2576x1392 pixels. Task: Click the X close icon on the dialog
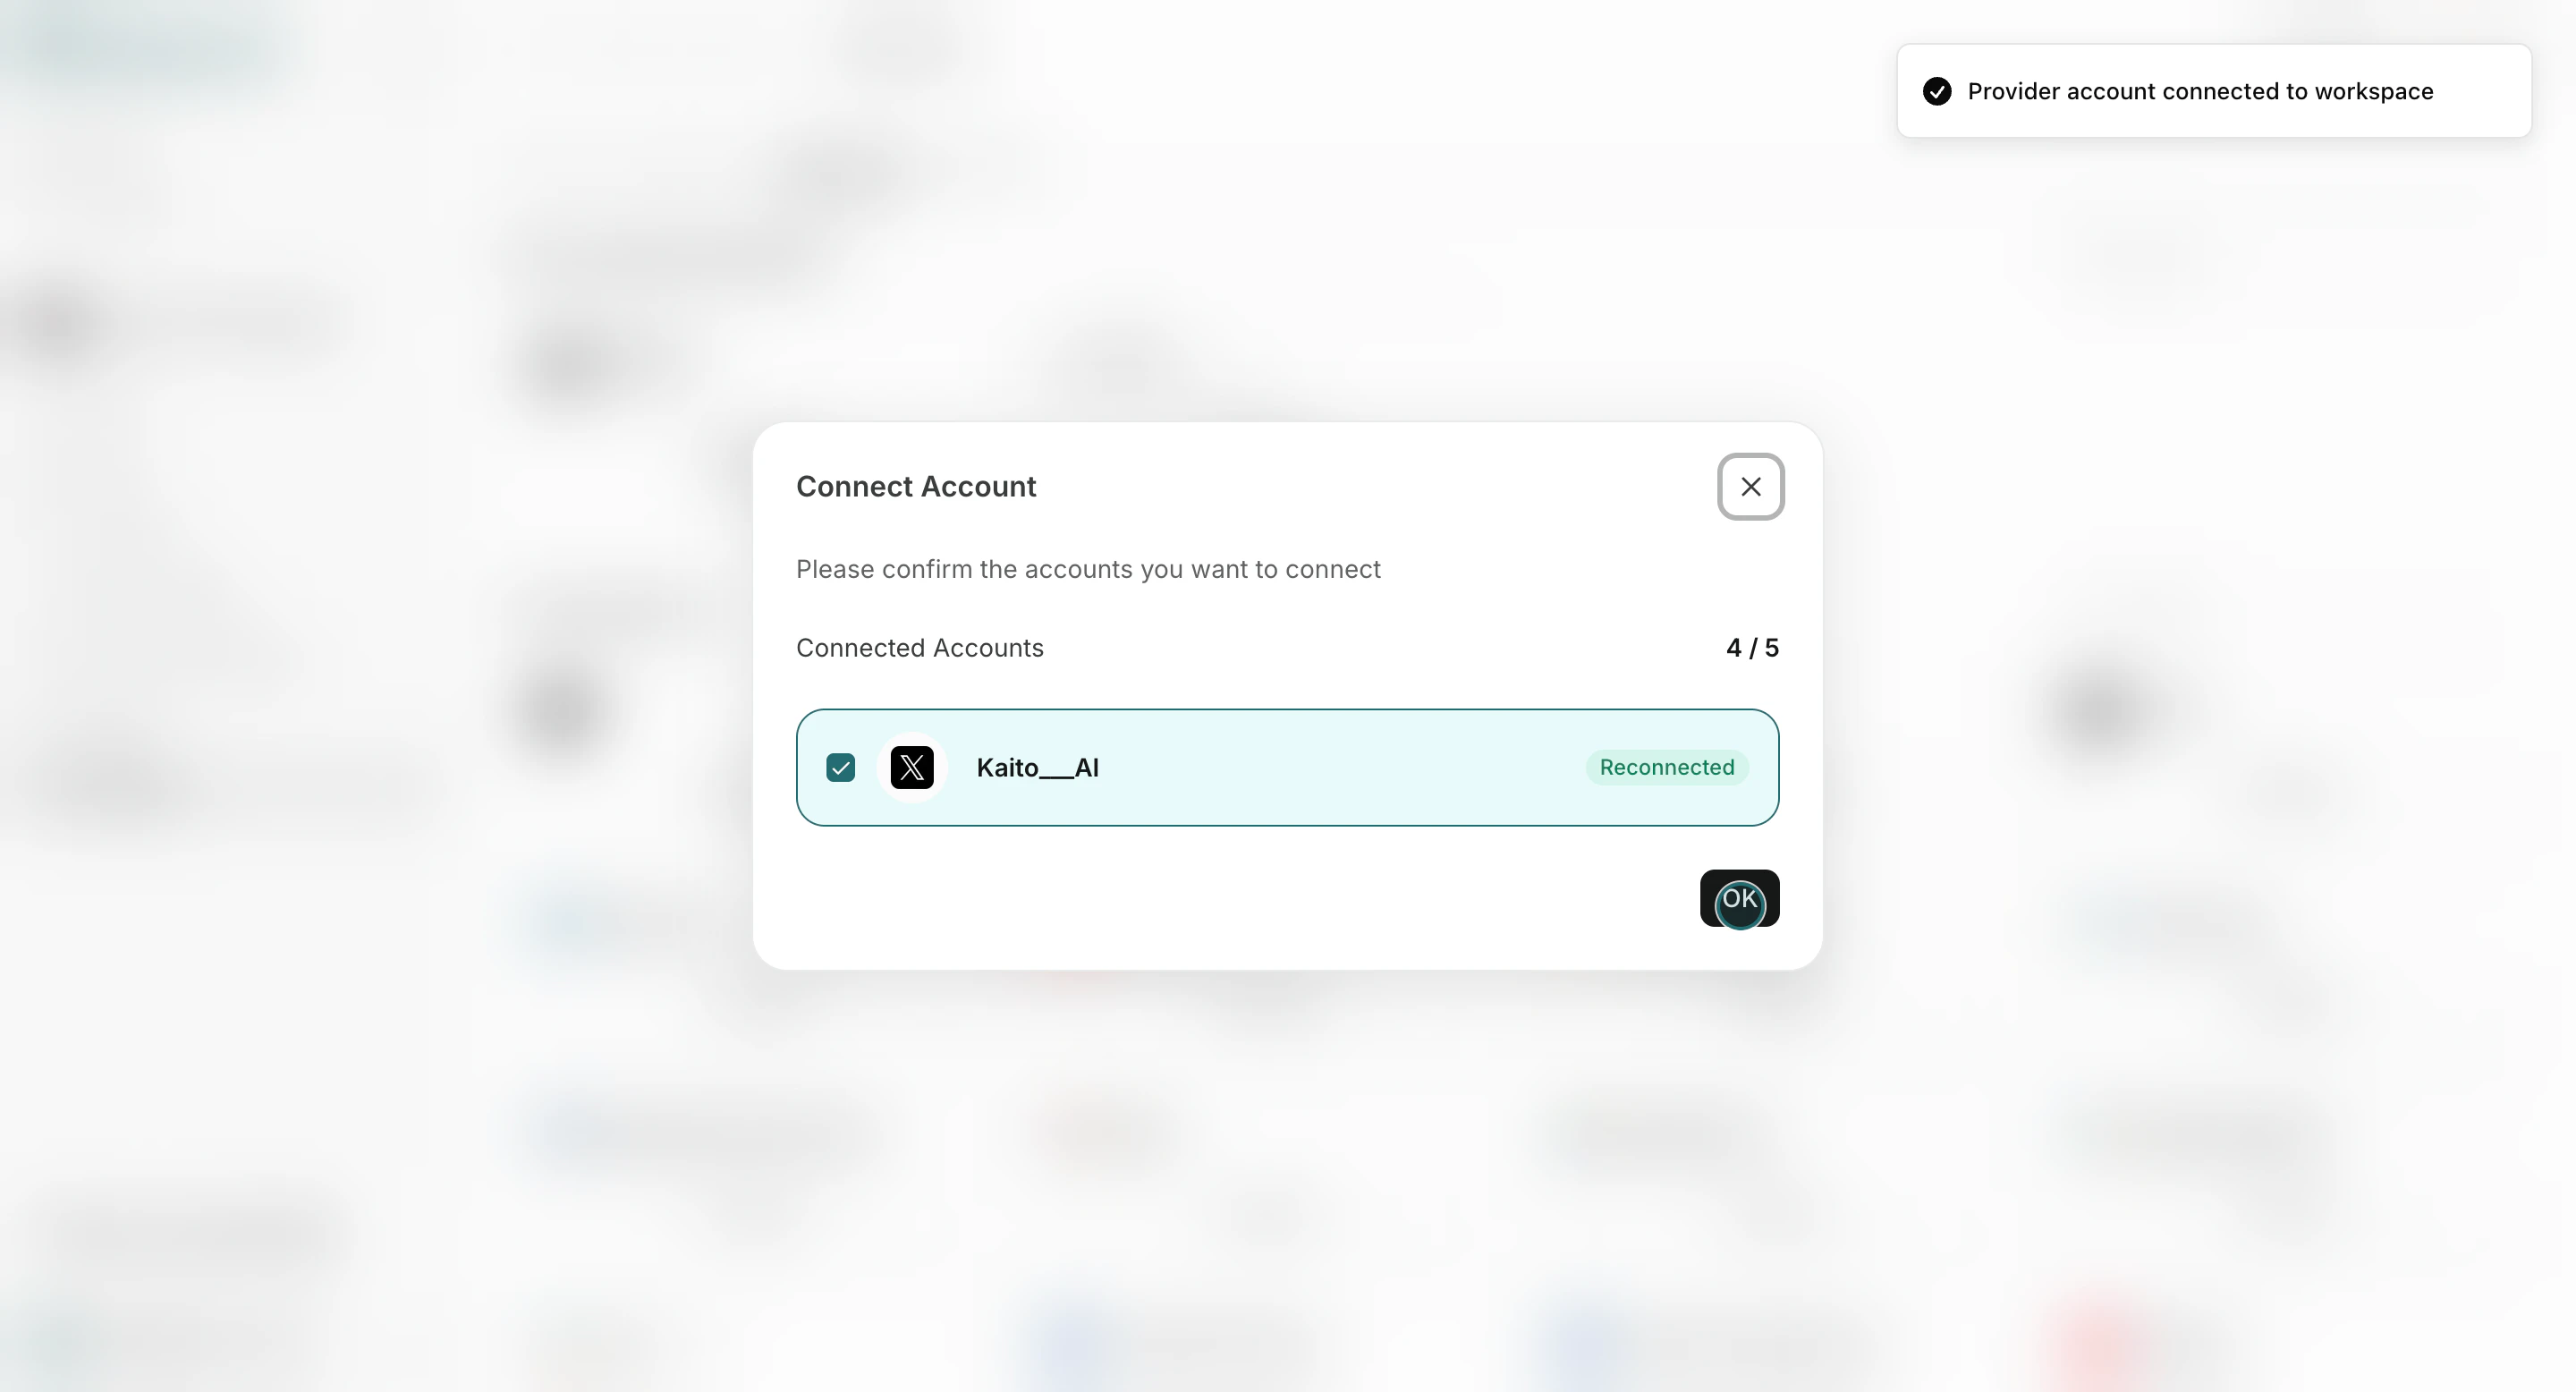pos(1750,487)
